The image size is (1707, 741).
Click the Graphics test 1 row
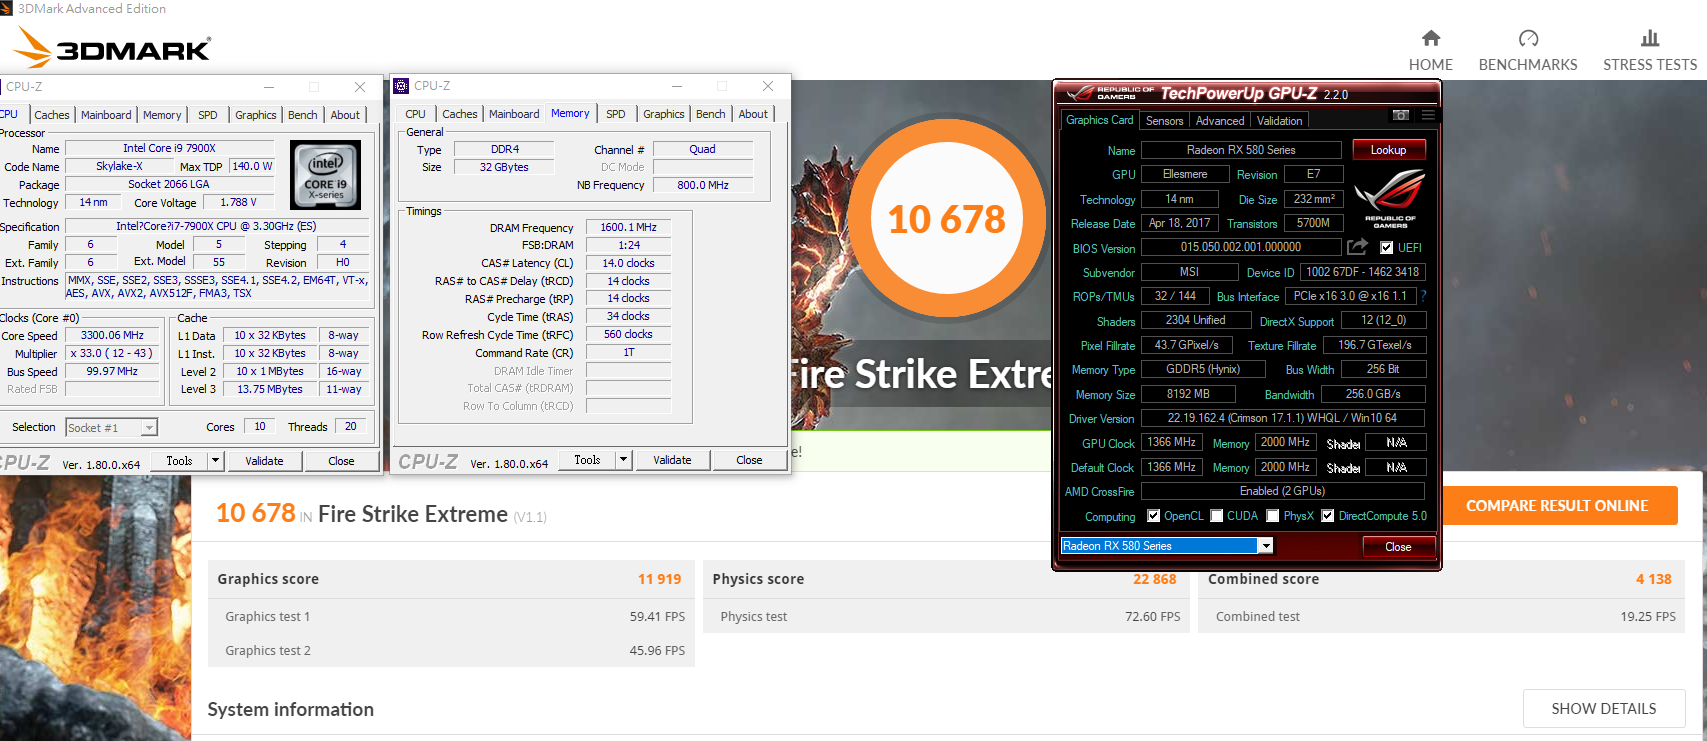453,616
